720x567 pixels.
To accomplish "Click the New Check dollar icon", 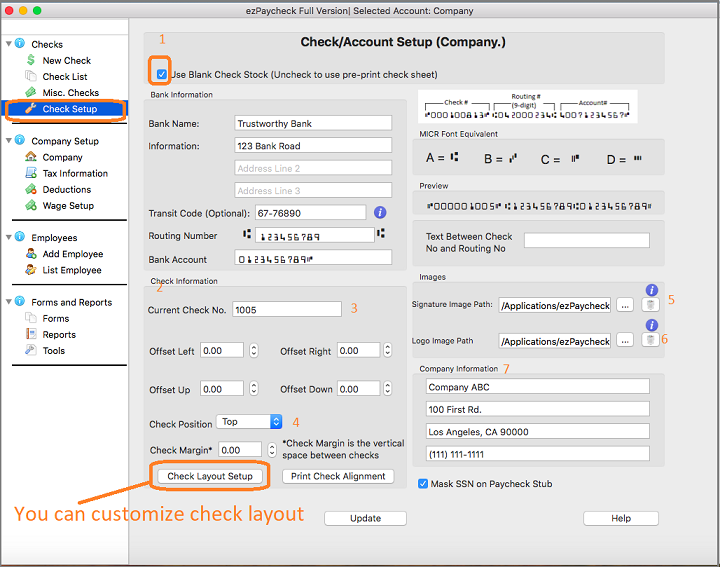I will 32,61.
